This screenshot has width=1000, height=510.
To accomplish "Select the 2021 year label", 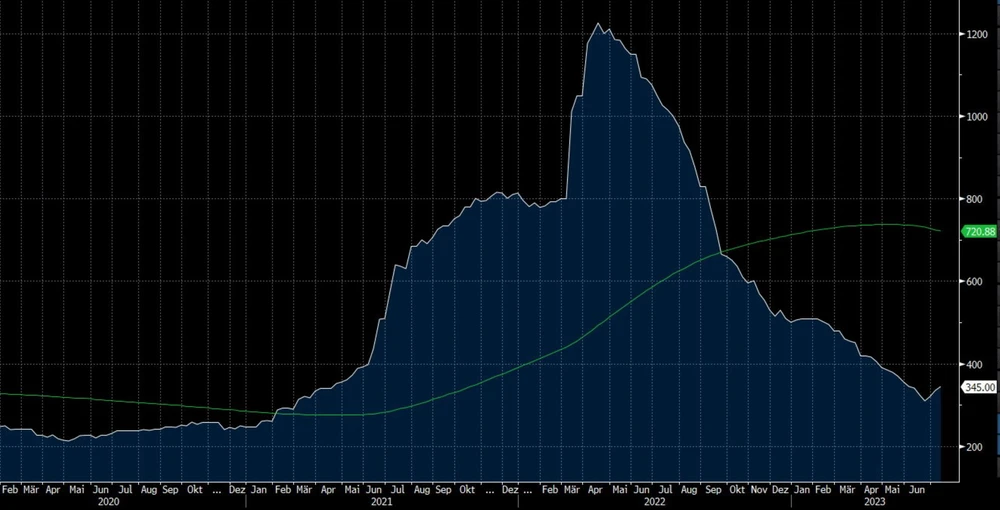I will pyautogui.click(x=380, y=502).
